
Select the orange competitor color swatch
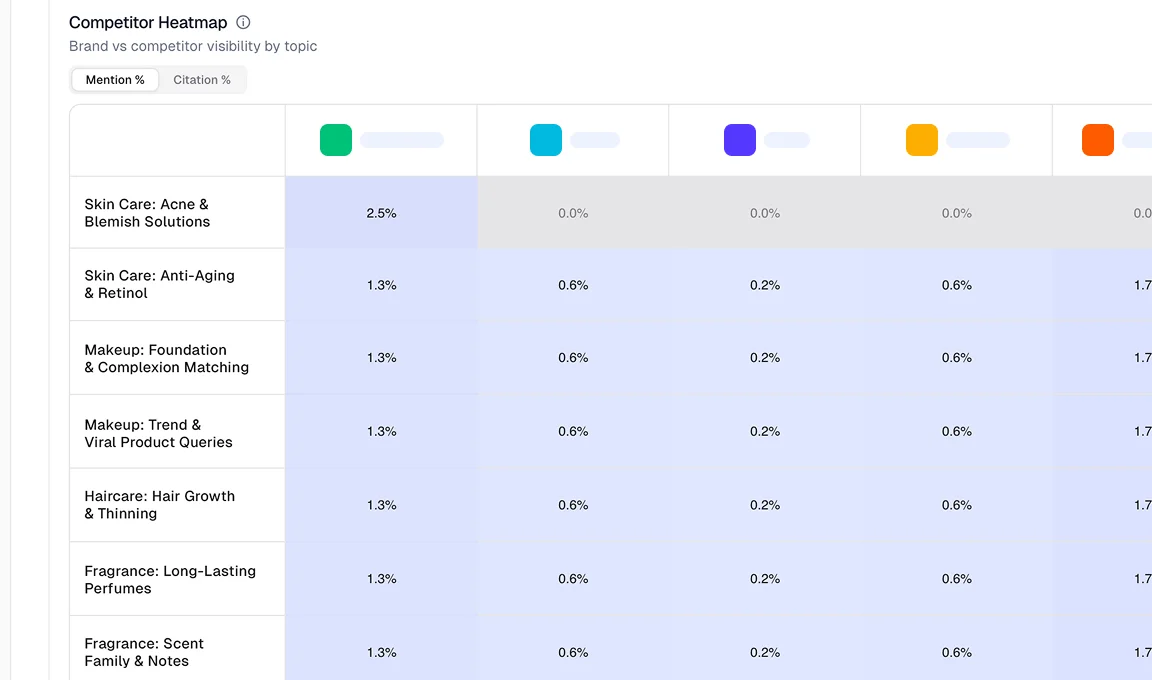click(x=1097, y=140)
